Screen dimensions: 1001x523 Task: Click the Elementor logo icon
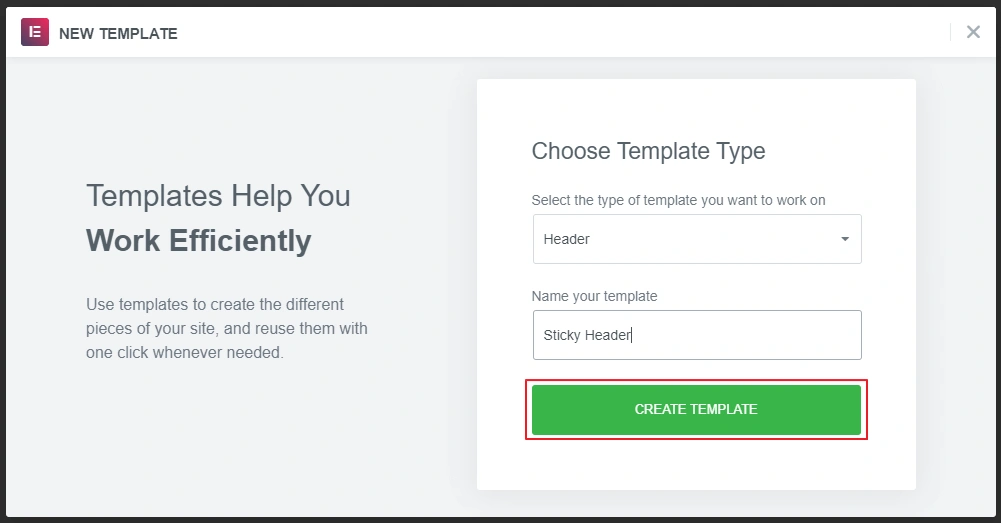35,33
